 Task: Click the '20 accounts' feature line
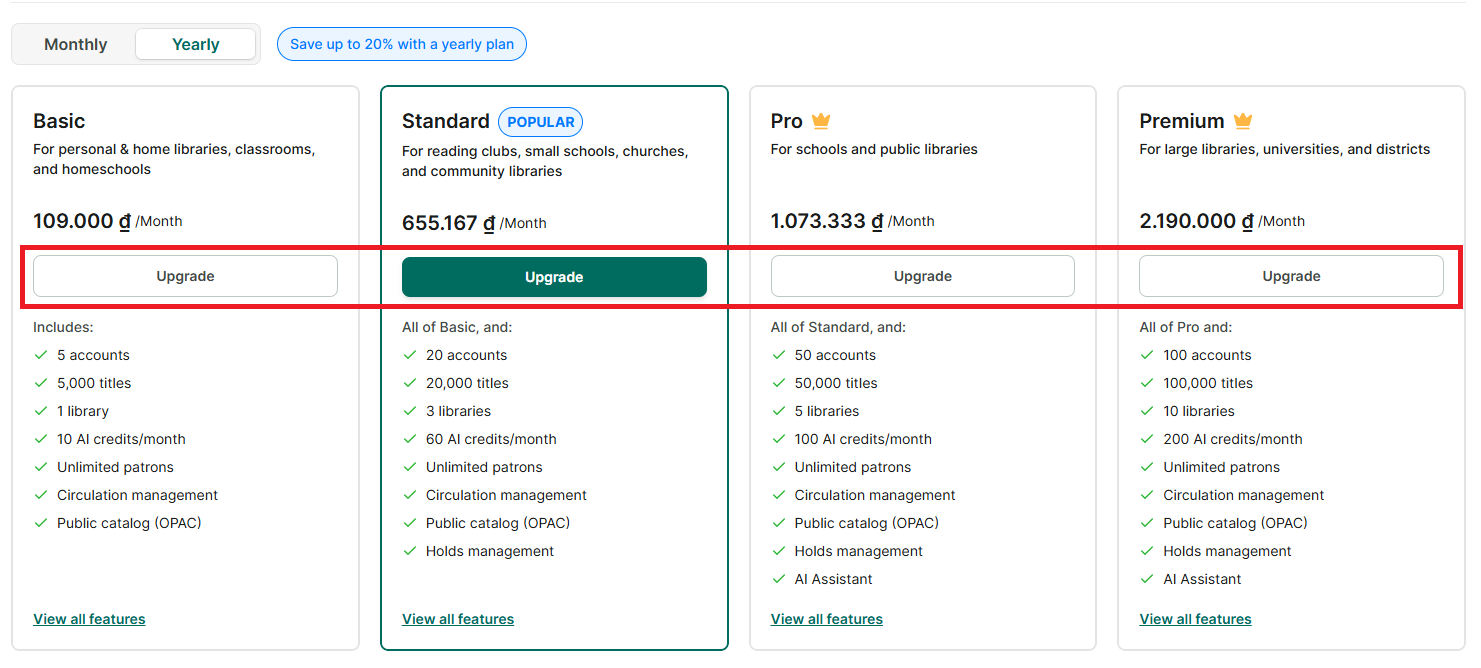pyautogui.click(x=466, y=355)
